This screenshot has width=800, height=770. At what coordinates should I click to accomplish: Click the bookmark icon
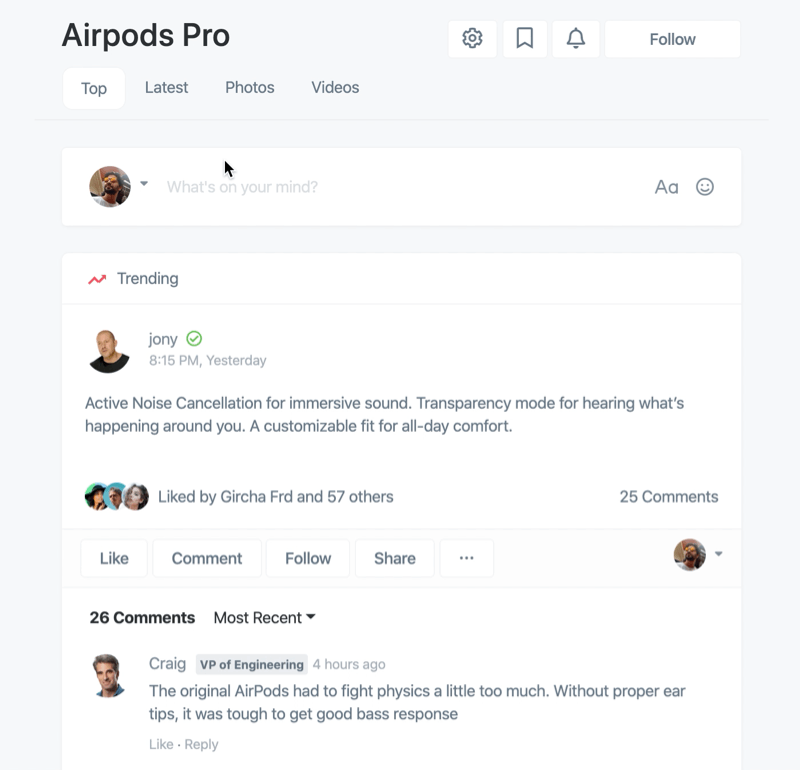(524, 39)
